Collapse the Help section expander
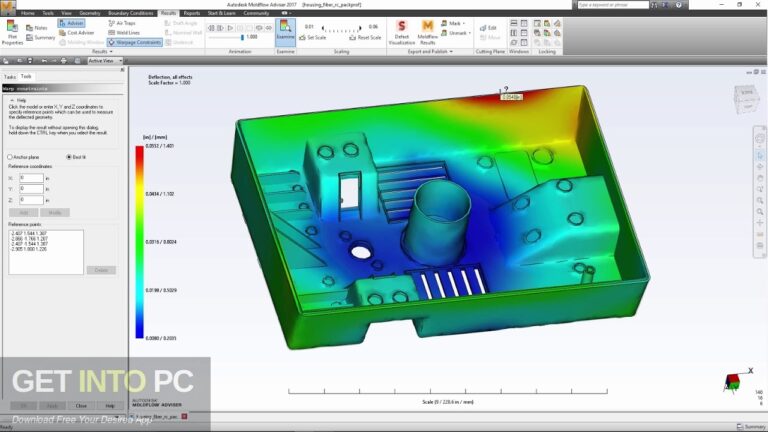768x432 pixels. 12,100
